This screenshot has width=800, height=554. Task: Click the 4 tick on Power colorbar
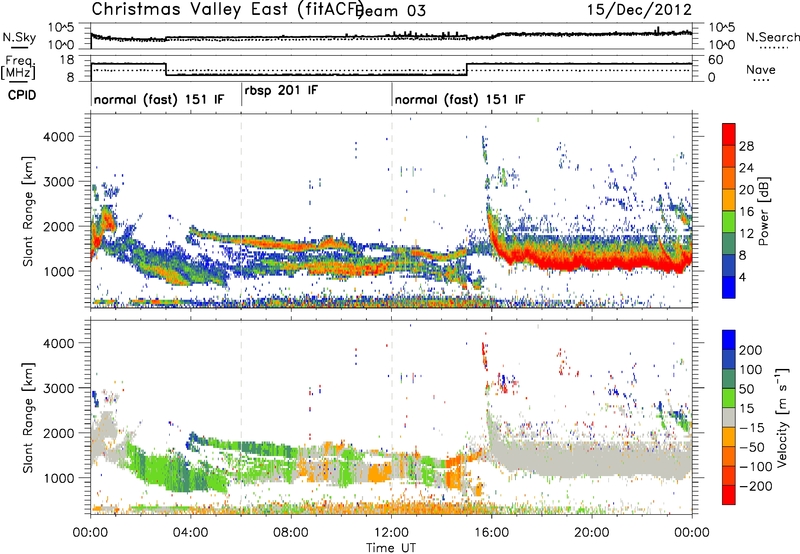coord(742,277)
